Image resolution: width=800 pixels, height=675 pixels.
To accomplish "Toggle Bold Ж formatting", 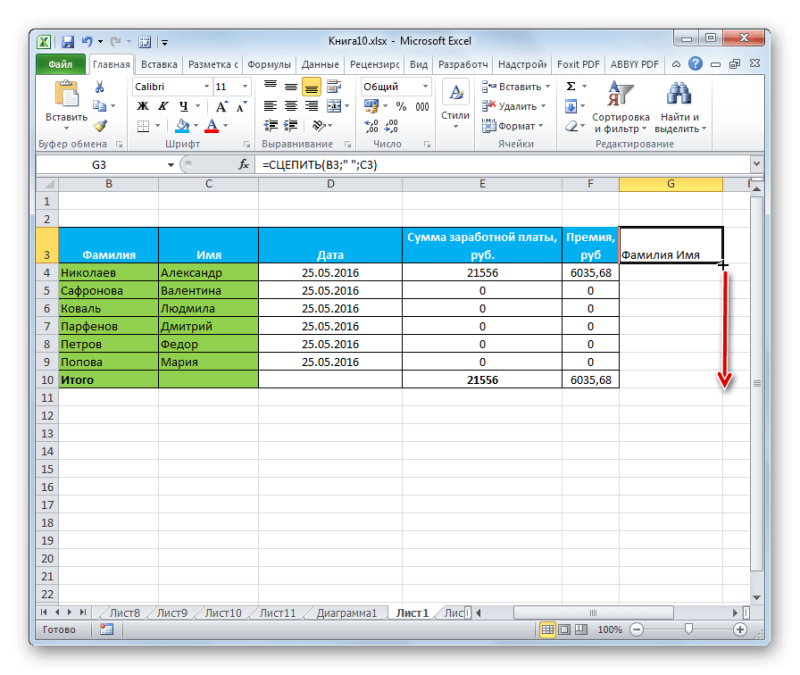I will (143, 107).
